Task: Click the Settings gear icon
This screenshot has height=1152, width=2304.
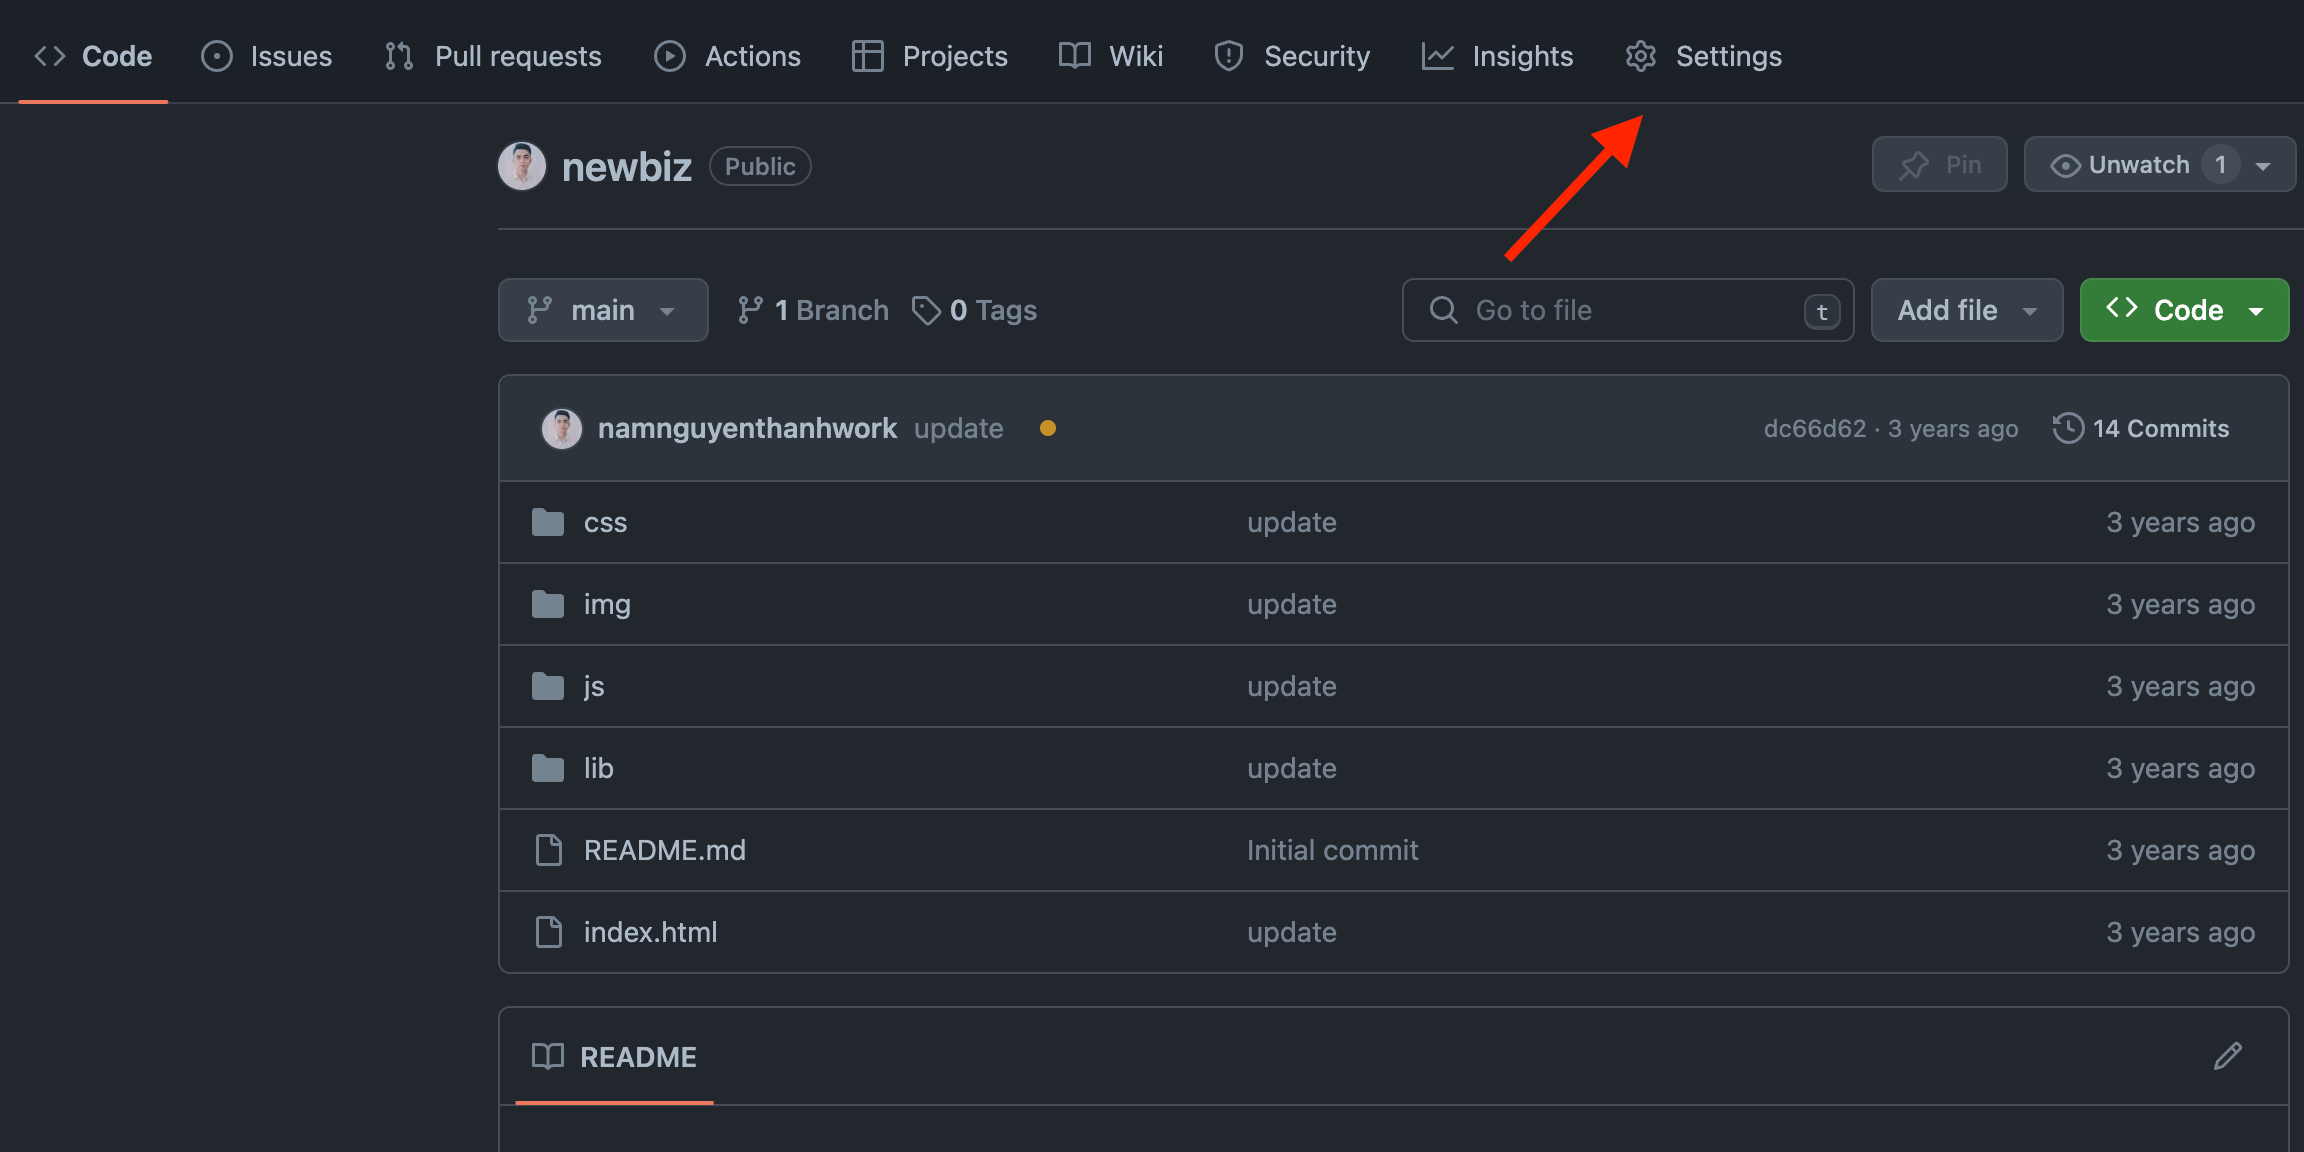Action: (x=1641, y=56)
